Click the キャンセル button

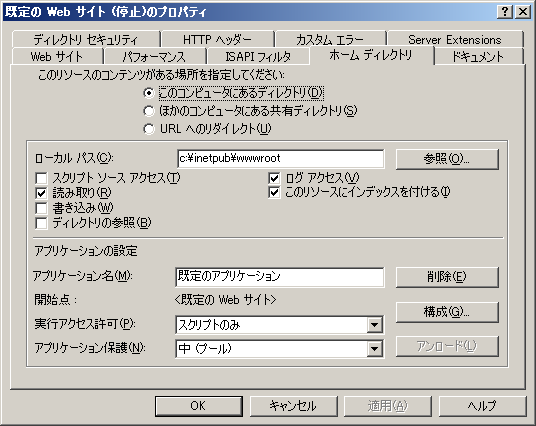(293, 406)
